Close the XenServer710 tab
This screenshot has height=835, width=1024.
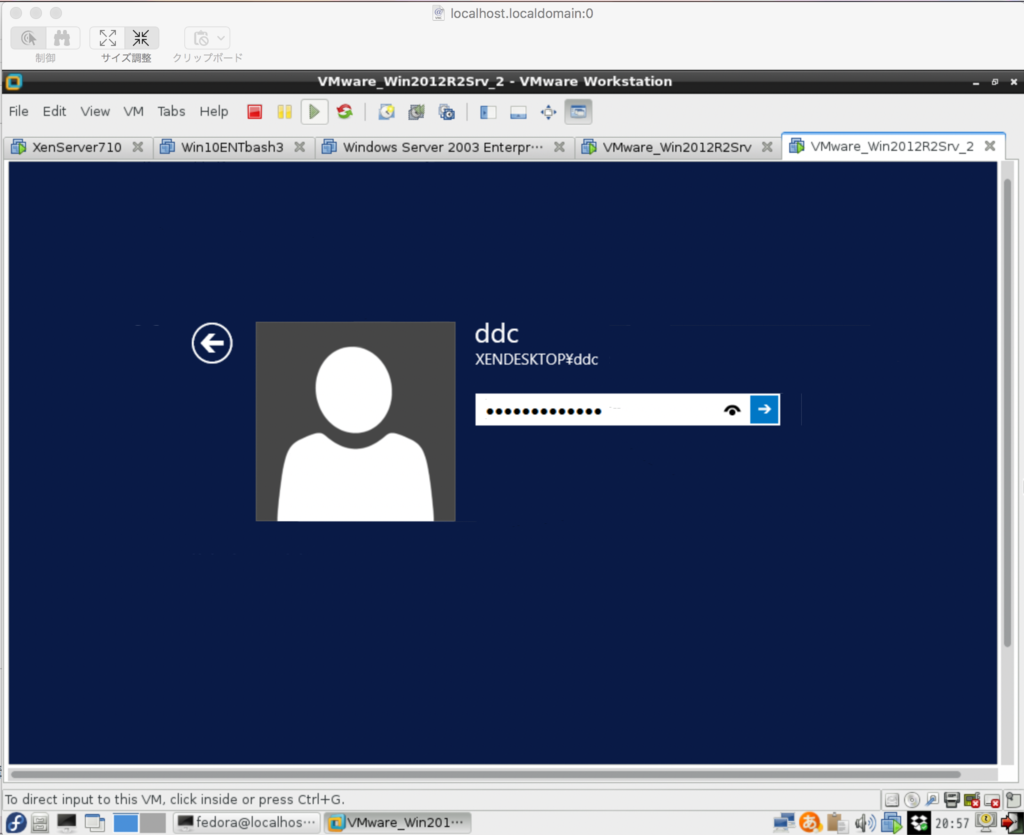click(x=138, y=146)
